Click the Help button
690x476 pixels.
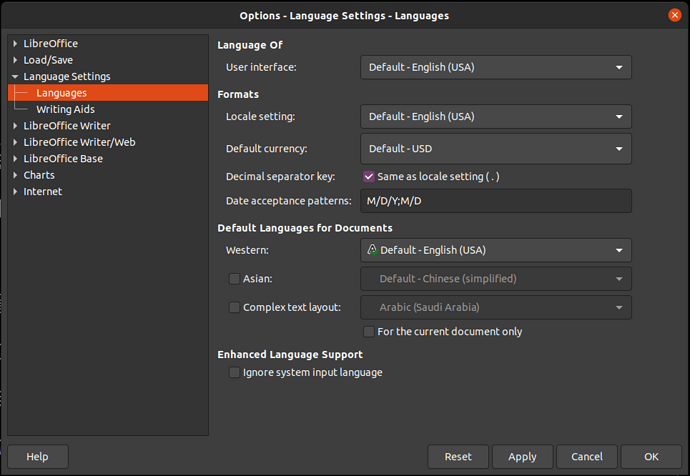click(38, 457)
